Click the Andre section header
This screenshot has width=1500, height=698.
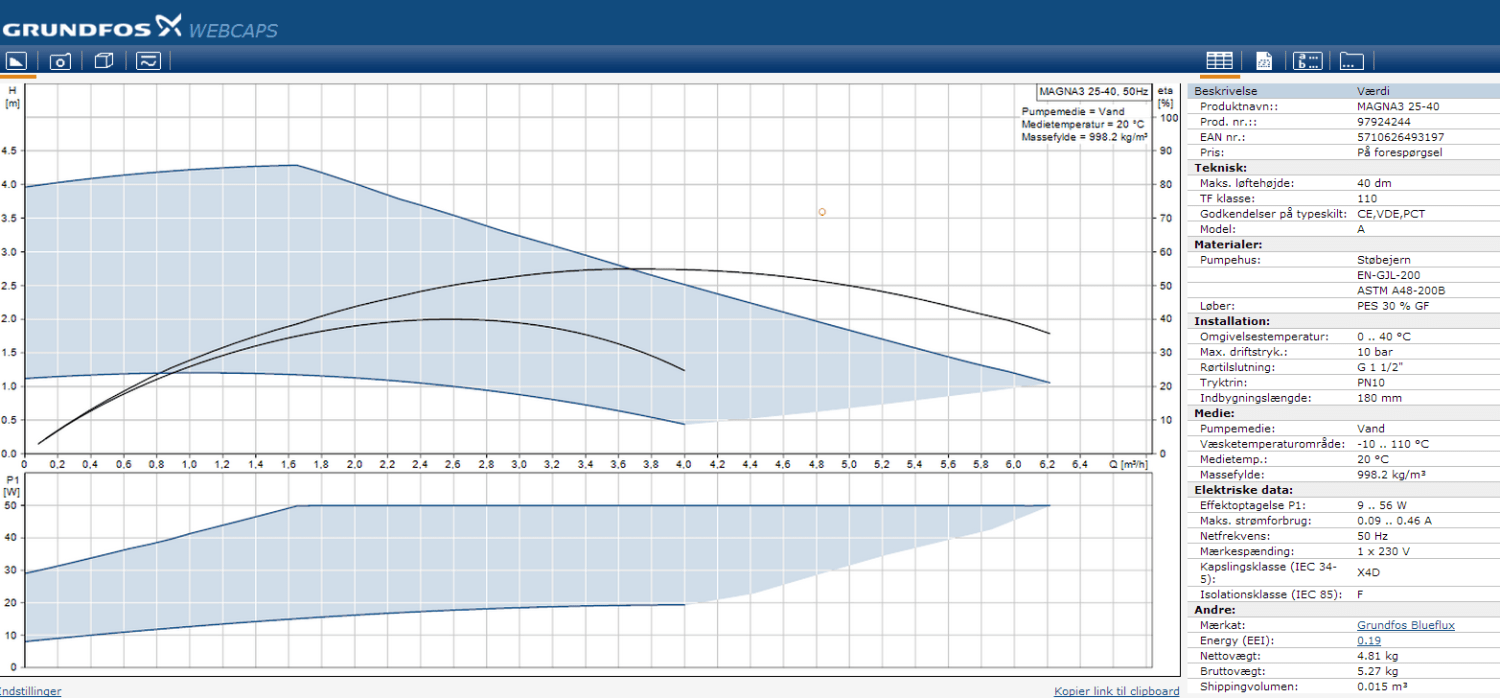1214,609
